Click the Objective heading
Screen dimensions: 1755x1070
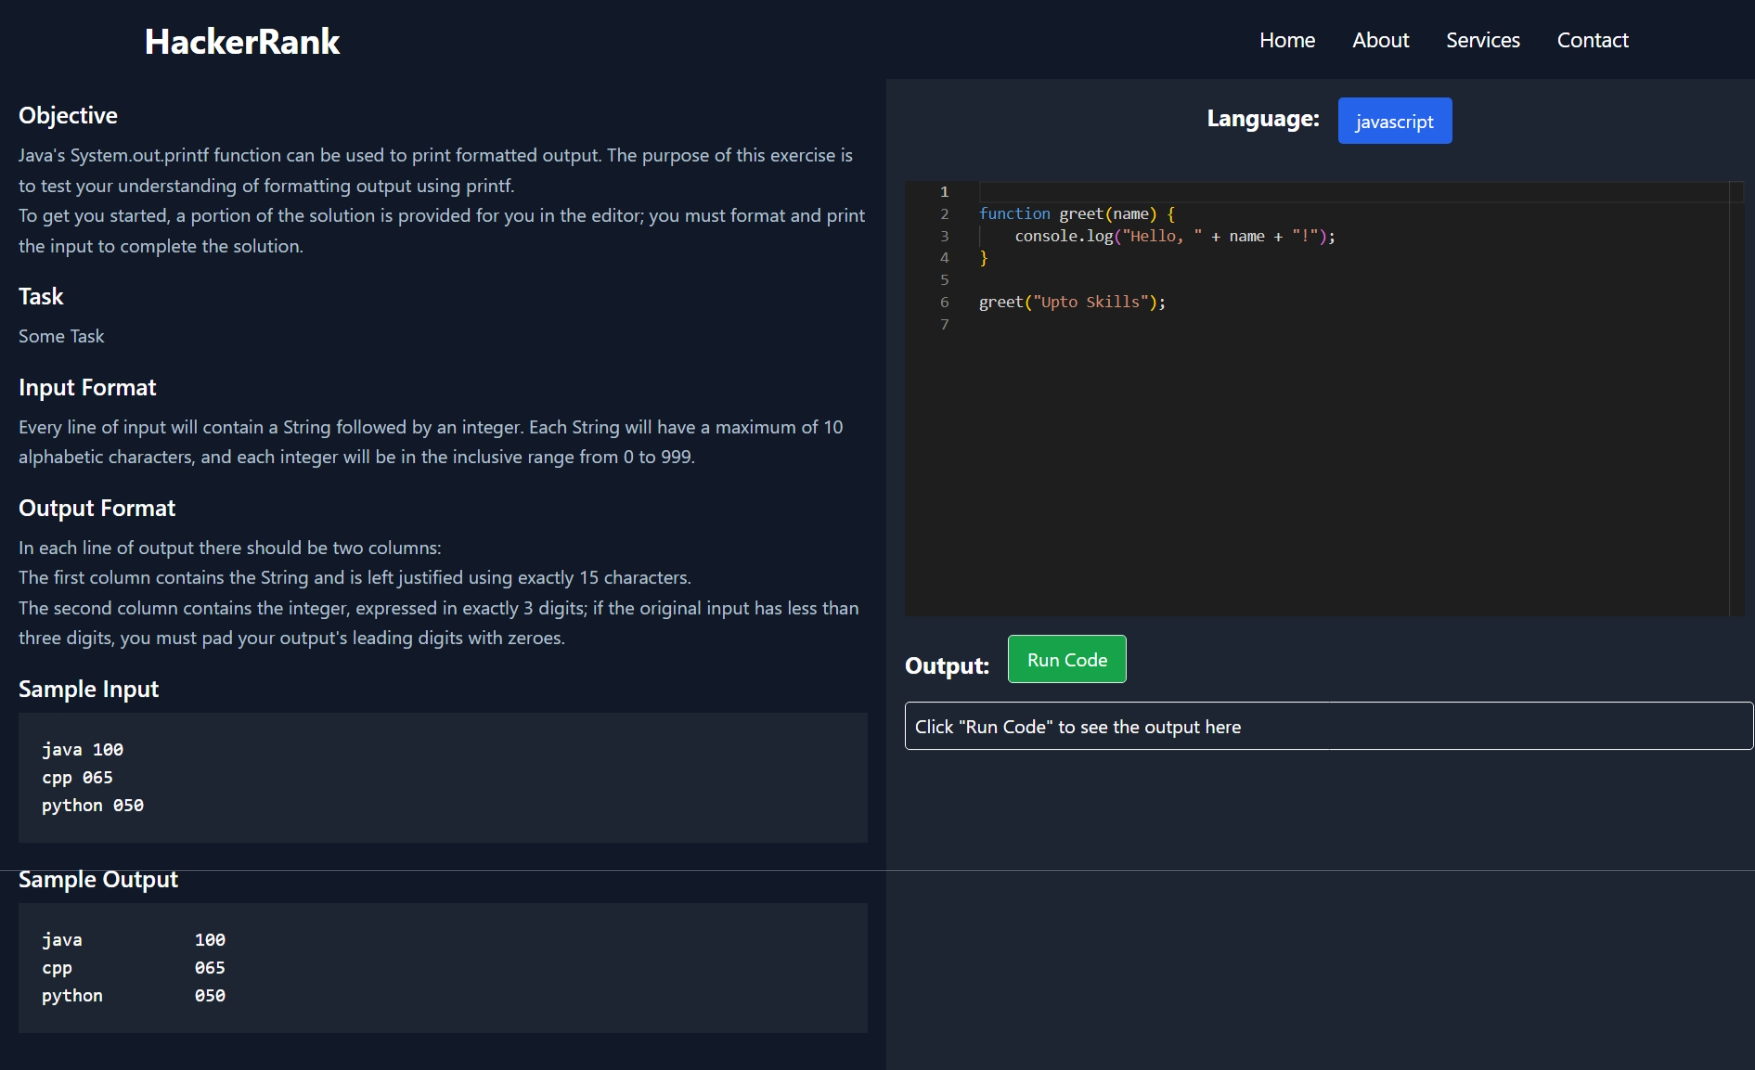point(68,116)
